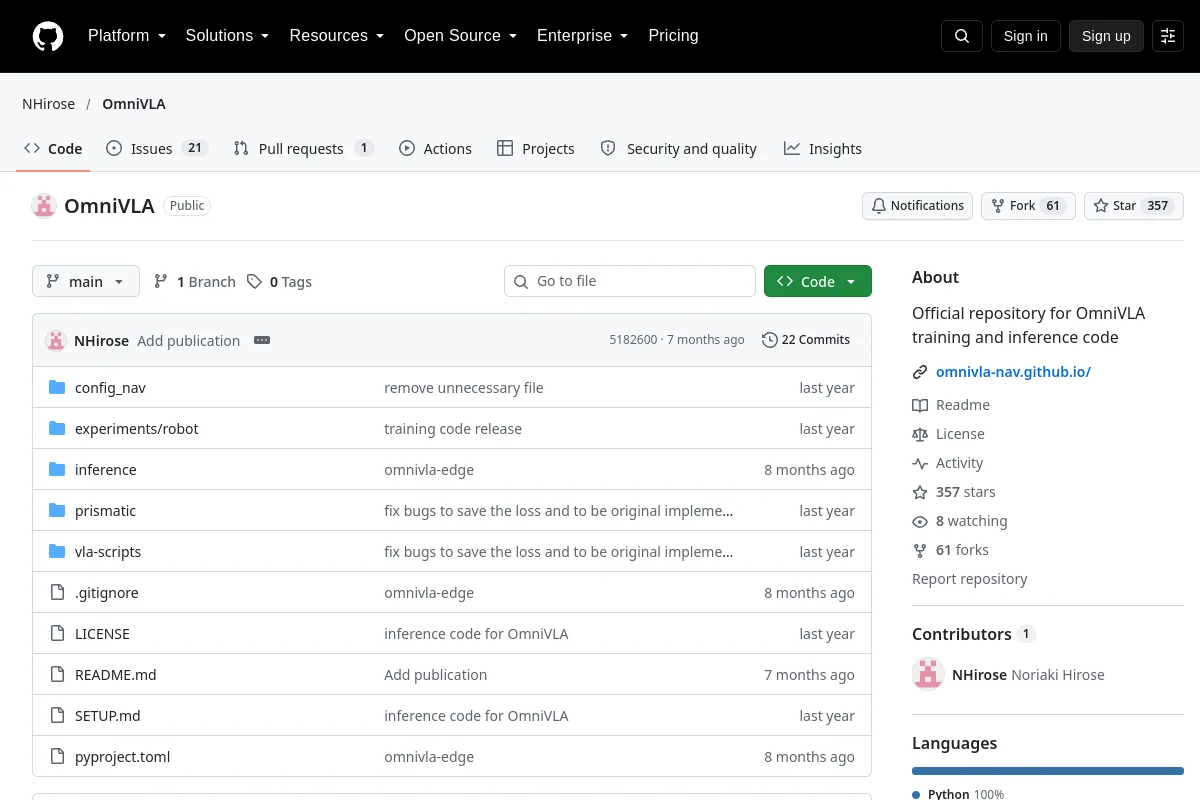Expand the Solutions menu
1200x800 pixels.
pyautogui.click(x=227, y=36)
